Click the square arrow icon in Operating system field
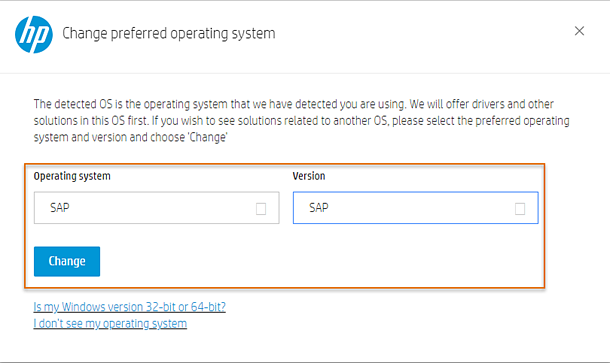 261,209
